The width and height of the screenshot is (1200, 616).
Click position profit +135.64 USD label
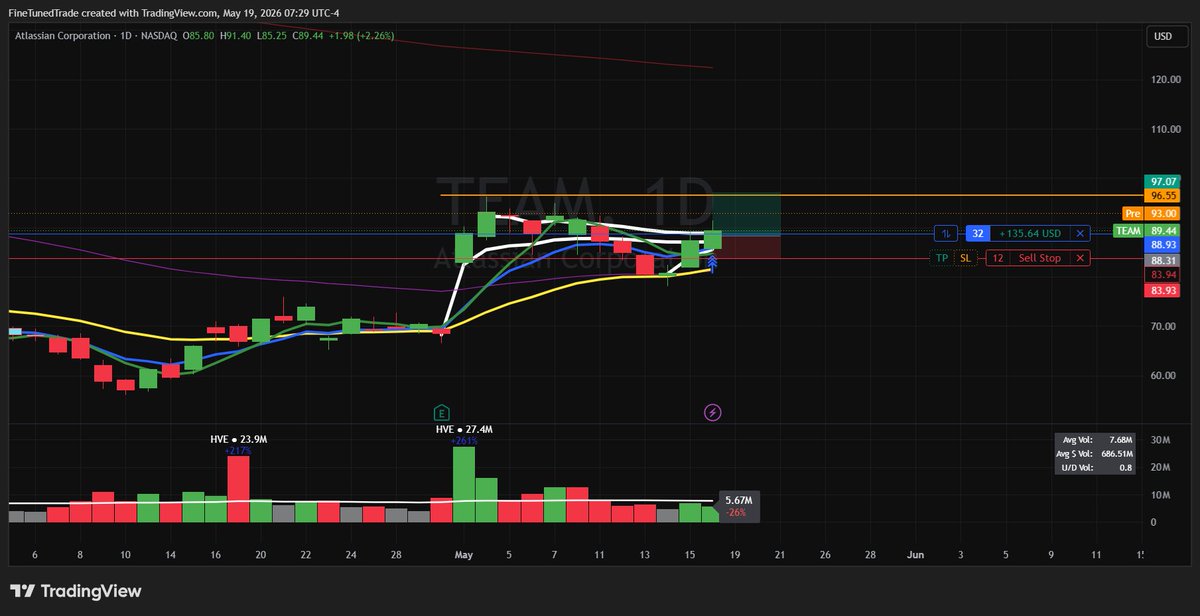pyautogui.click(x=1032, y=233)
